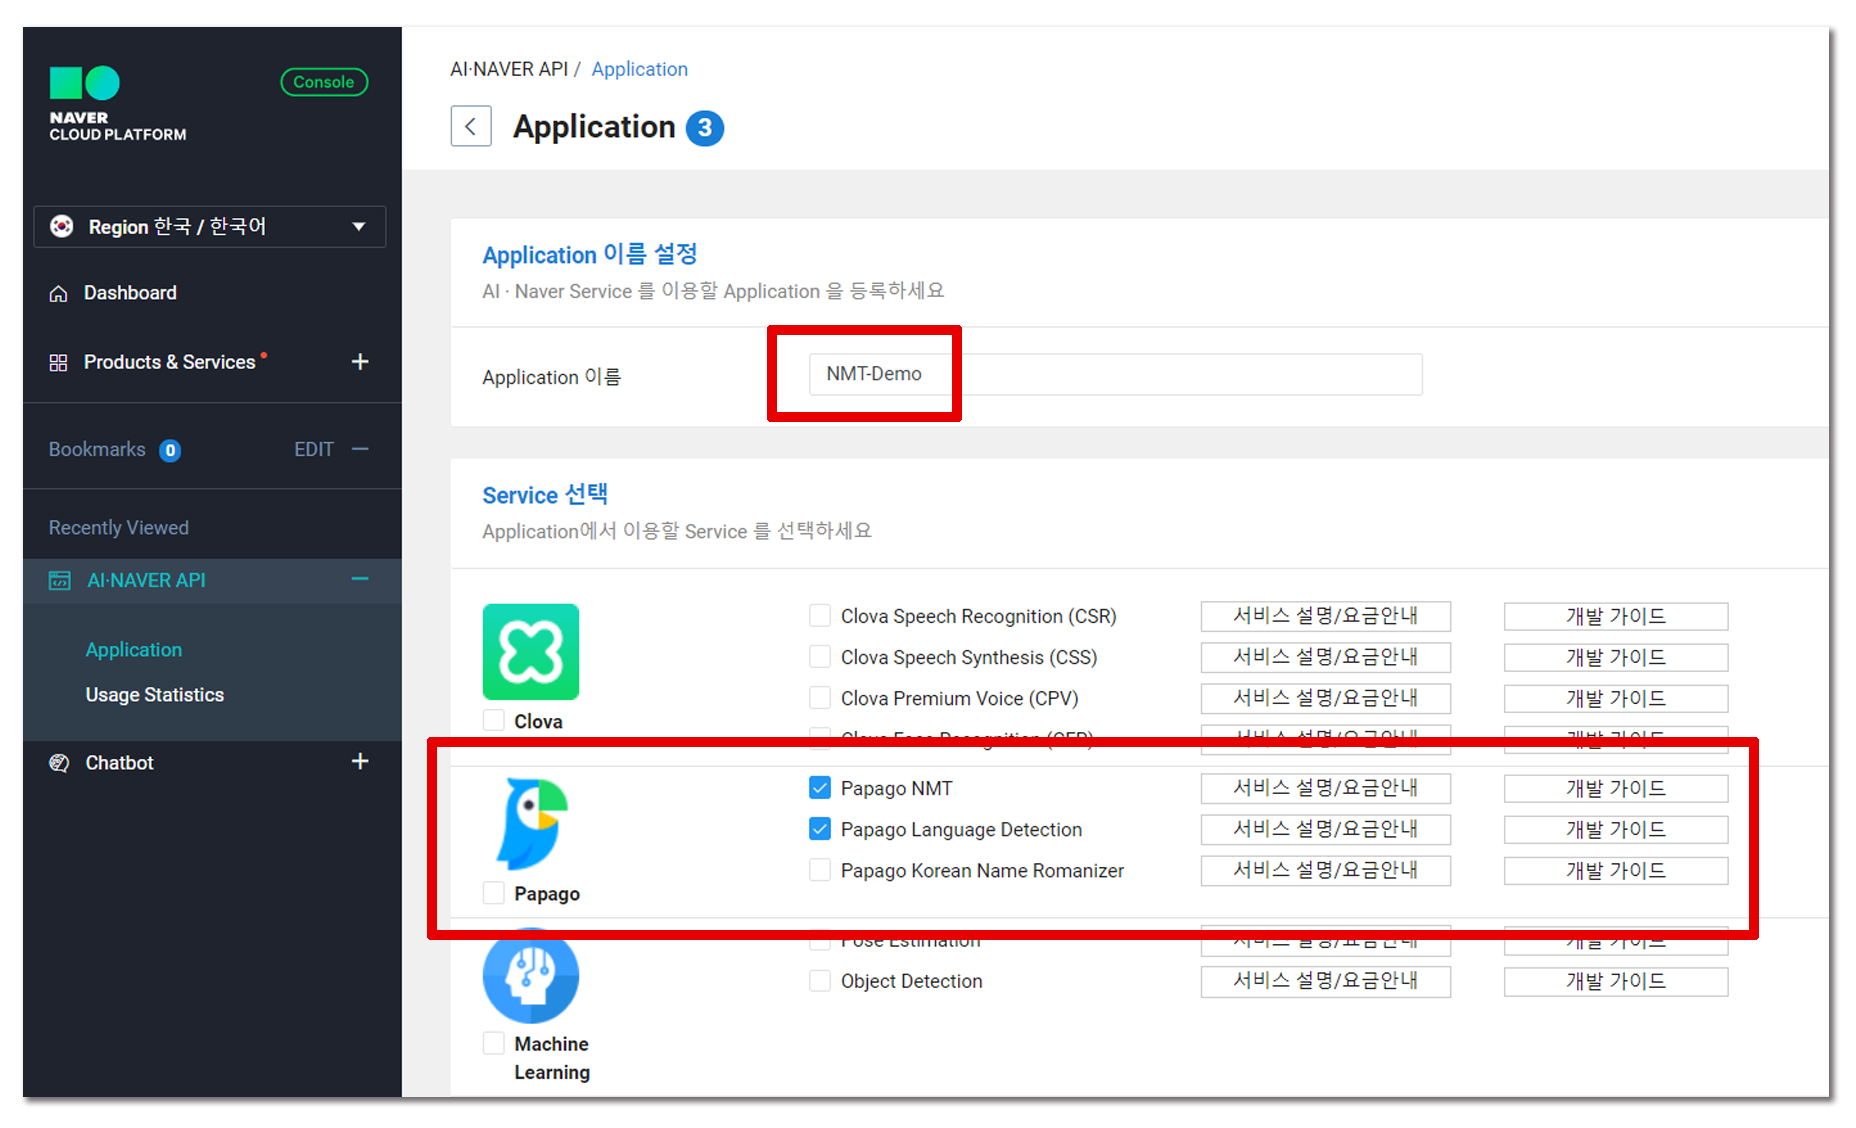Click the Machine Learning logo
The image size is (1856, 1128).
pos(531,976)
